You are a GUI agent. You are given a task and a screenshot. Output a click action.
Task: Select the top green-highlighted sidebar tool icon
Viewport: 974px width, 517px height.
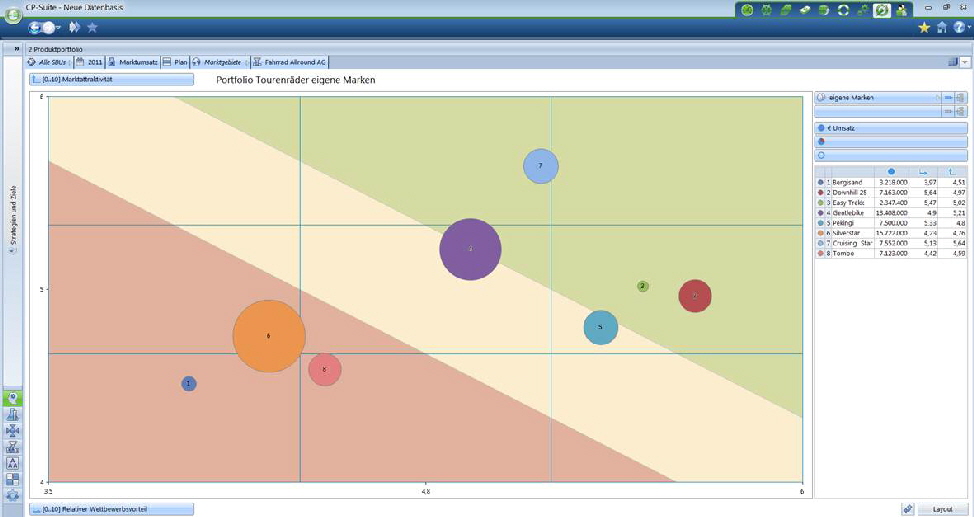pyautogui.click(x=12, y=398)
